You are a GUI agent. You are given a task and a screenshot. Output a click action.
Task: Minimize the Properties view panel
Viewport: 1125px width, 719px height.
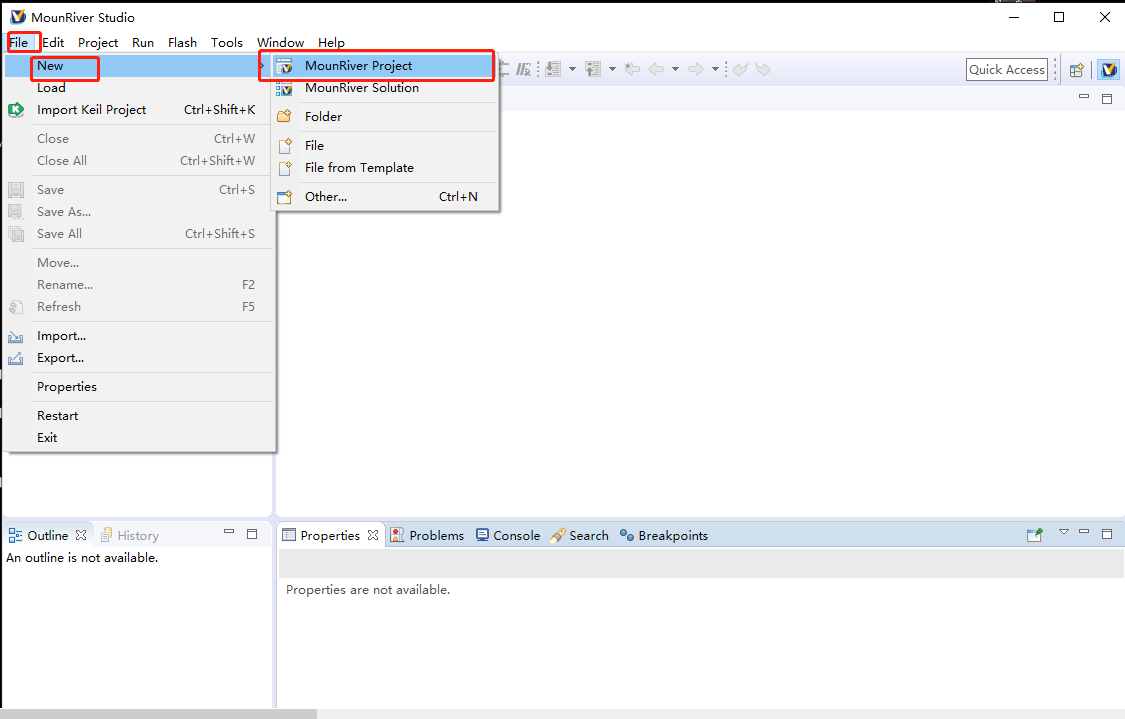click(1084, 532)
